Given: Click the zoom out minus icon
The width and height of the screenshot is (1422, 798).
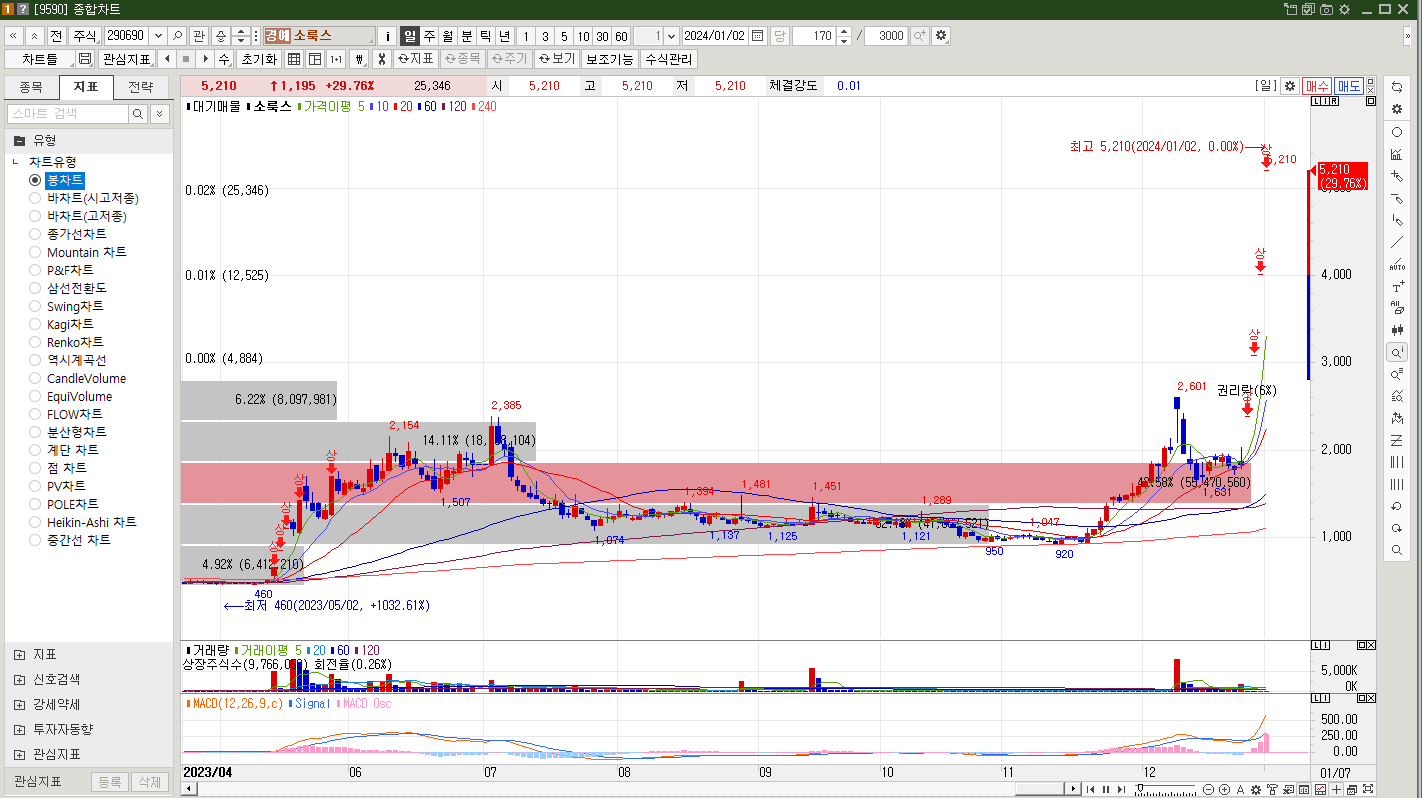Looking at the screenshot, I should click(x=1209, y=789).
